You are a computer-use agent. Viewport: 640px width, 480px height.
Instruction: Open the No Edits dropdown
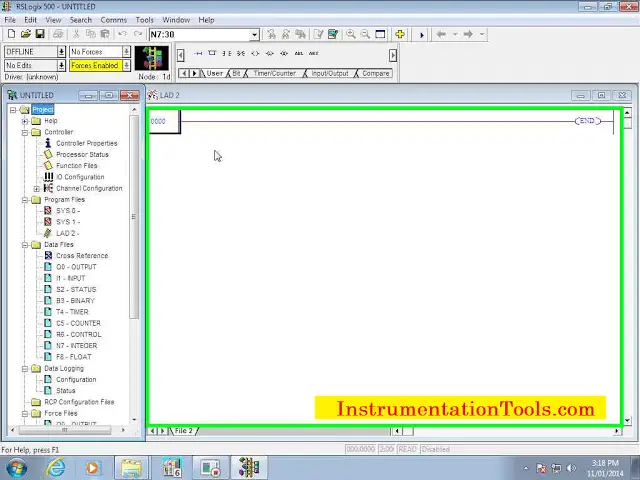[x=61, y=65]
